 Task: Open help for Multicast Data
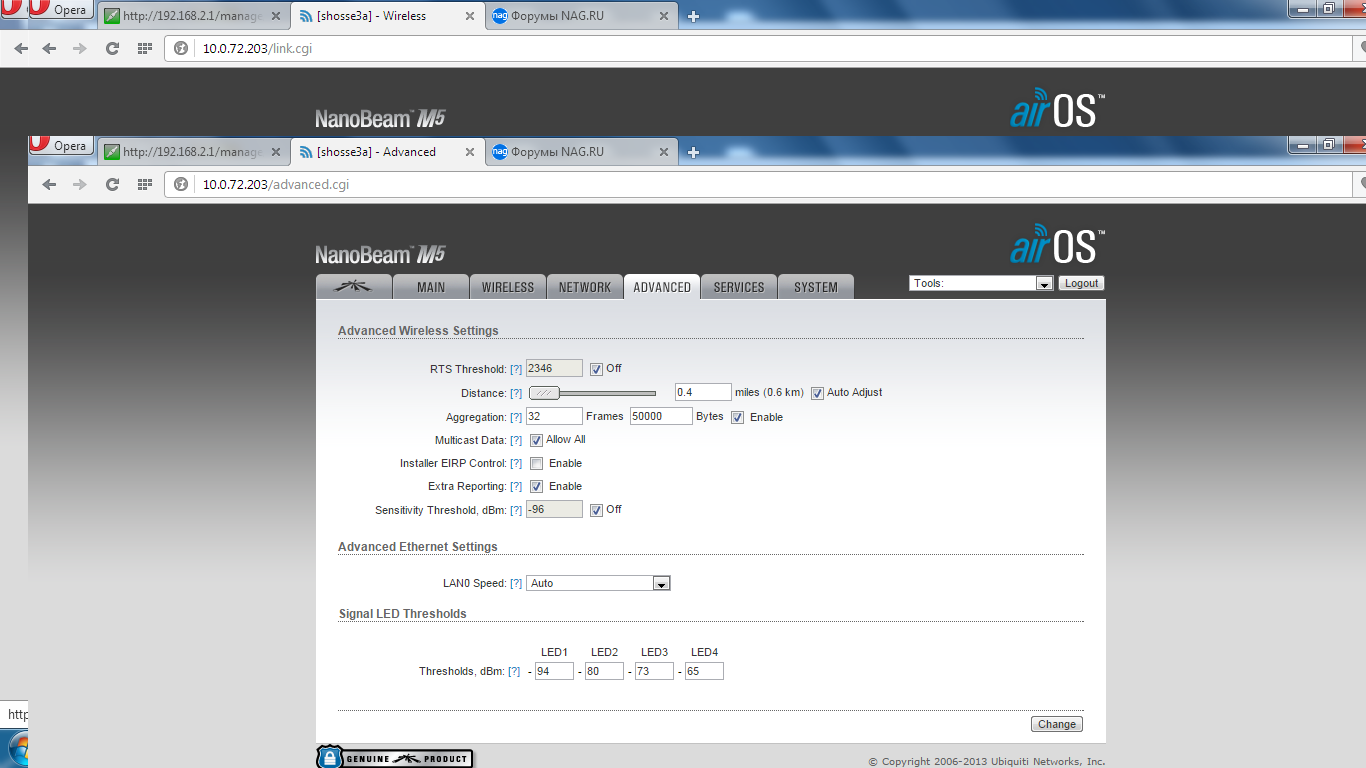tap(516, 441)
